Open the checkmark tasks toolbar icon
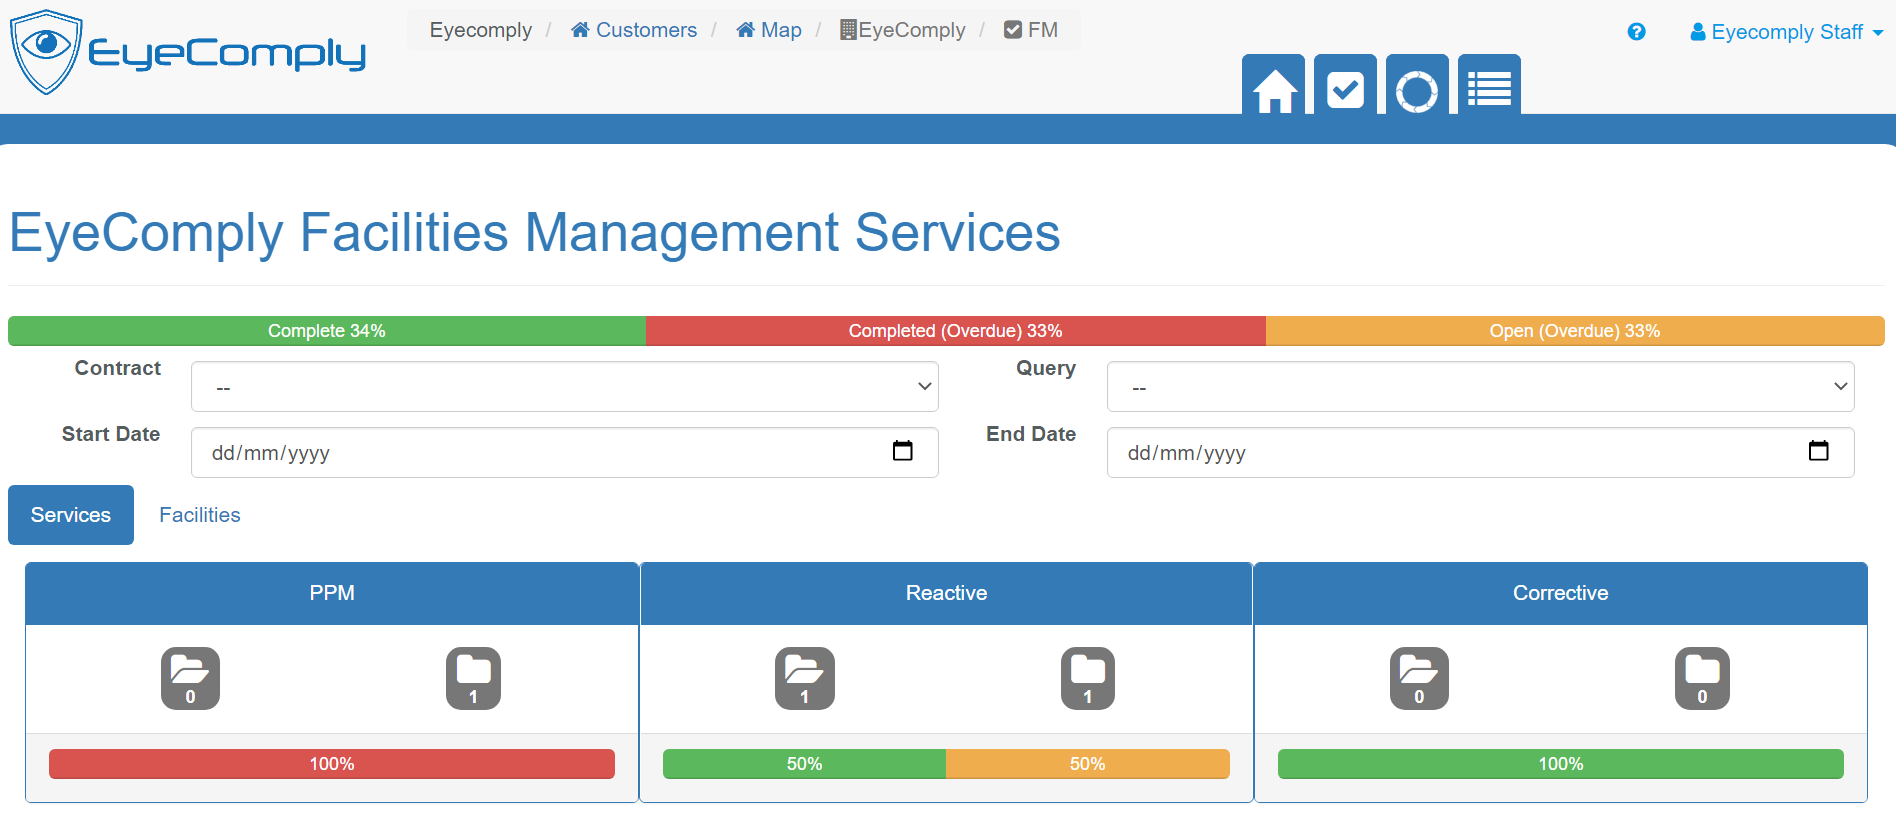 click(x=1345, y=85)
